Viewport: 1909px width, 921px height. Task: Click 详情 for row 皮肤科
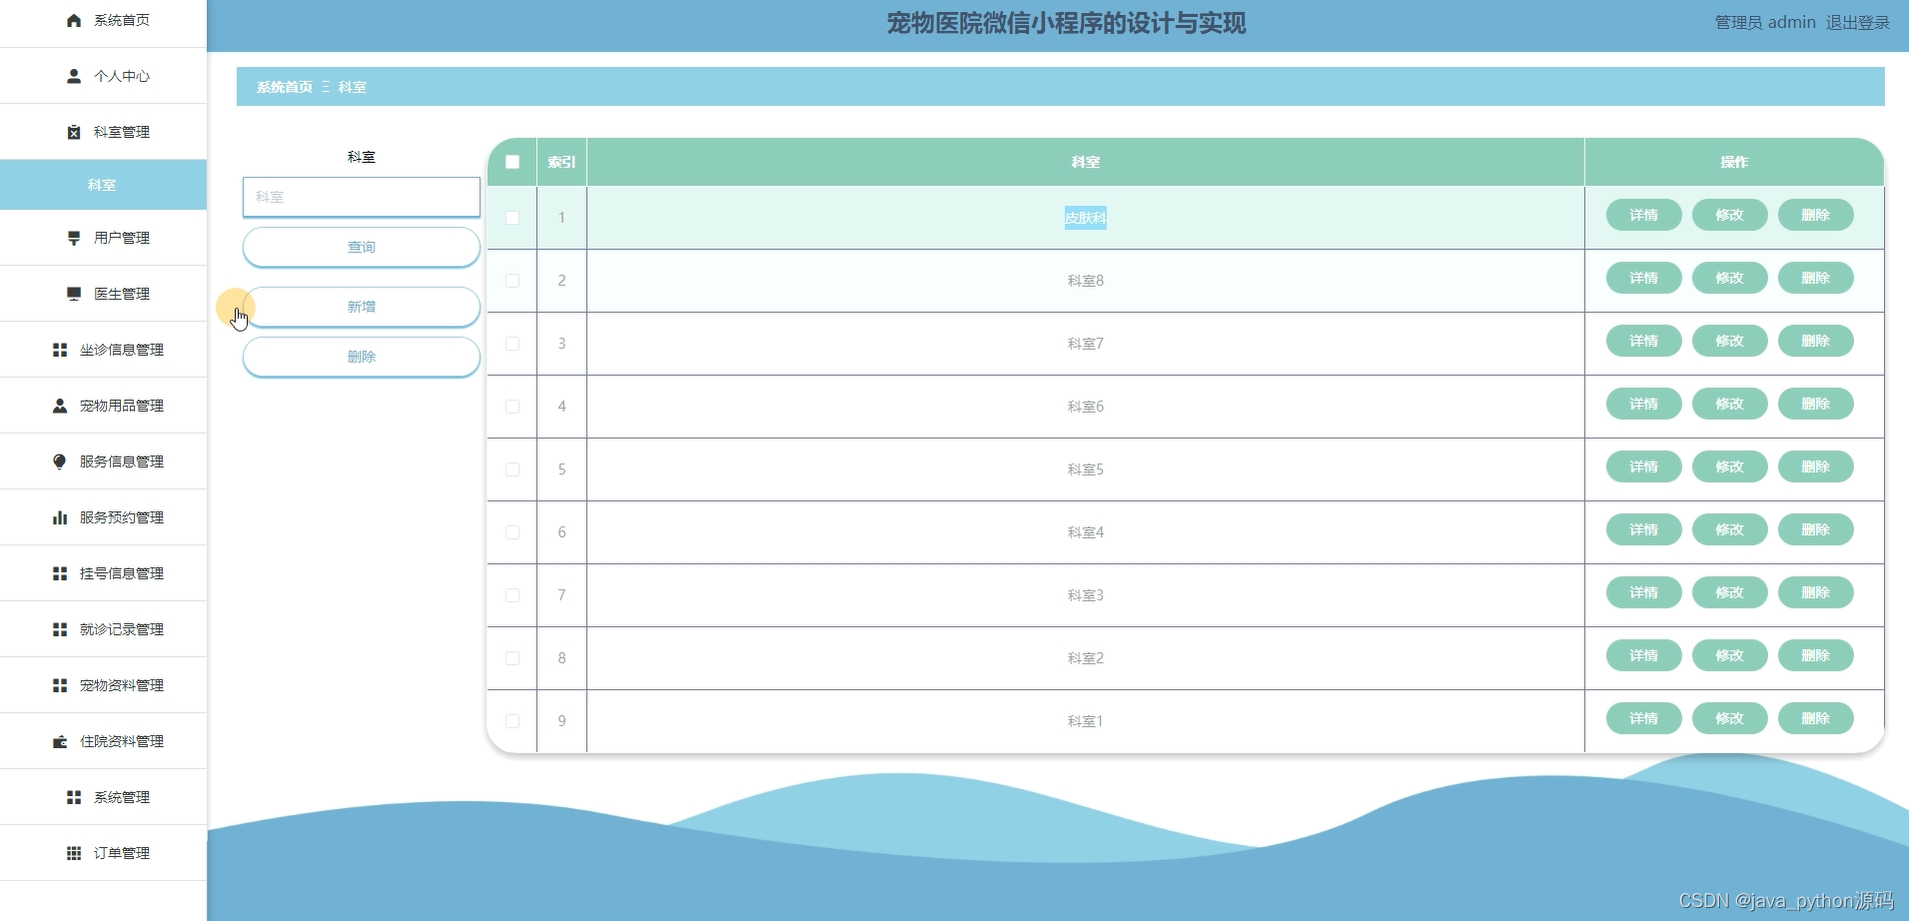pyautogui.click(x=1643, y=215)
